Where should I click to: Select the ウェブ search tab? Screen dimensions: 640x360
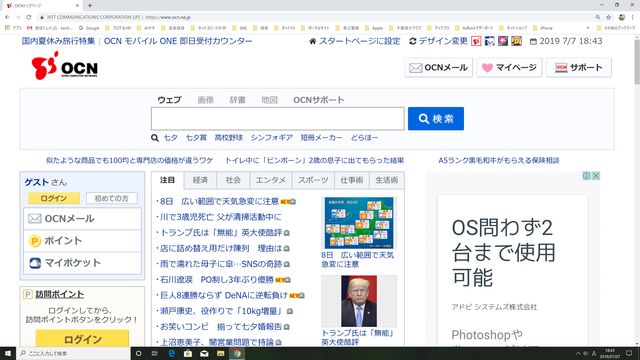169,100
